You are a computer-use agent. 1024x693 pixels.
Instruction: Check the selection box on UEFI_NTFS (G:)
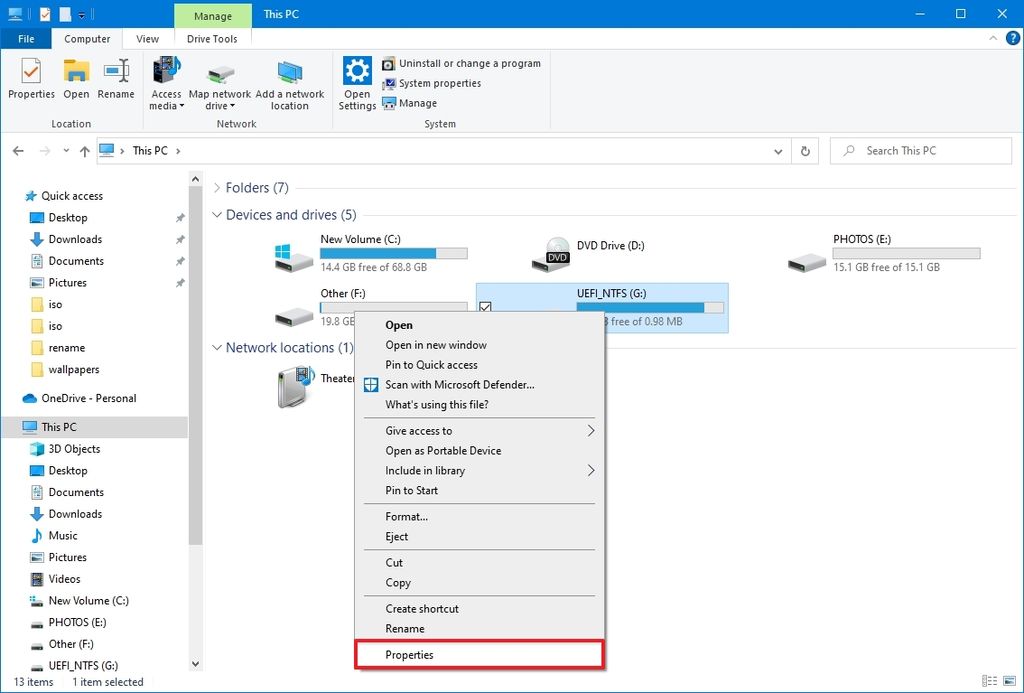(486, 308)
